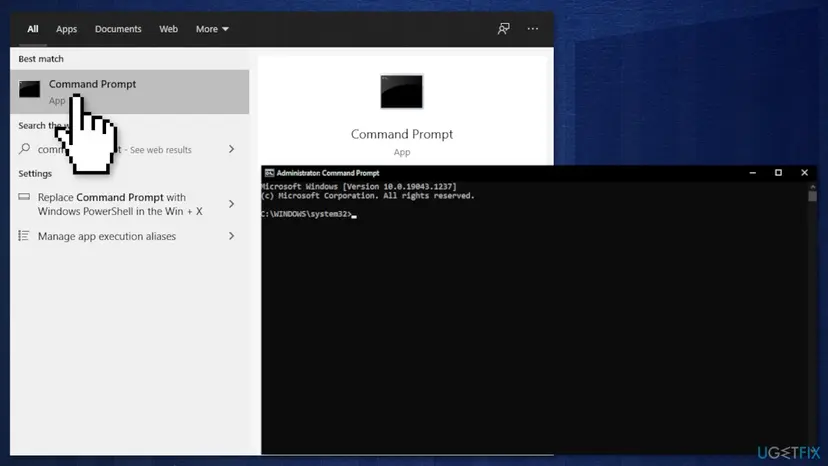Switch to the All search tab
Viewport: 828px width, 466px height.
(33, 29)
